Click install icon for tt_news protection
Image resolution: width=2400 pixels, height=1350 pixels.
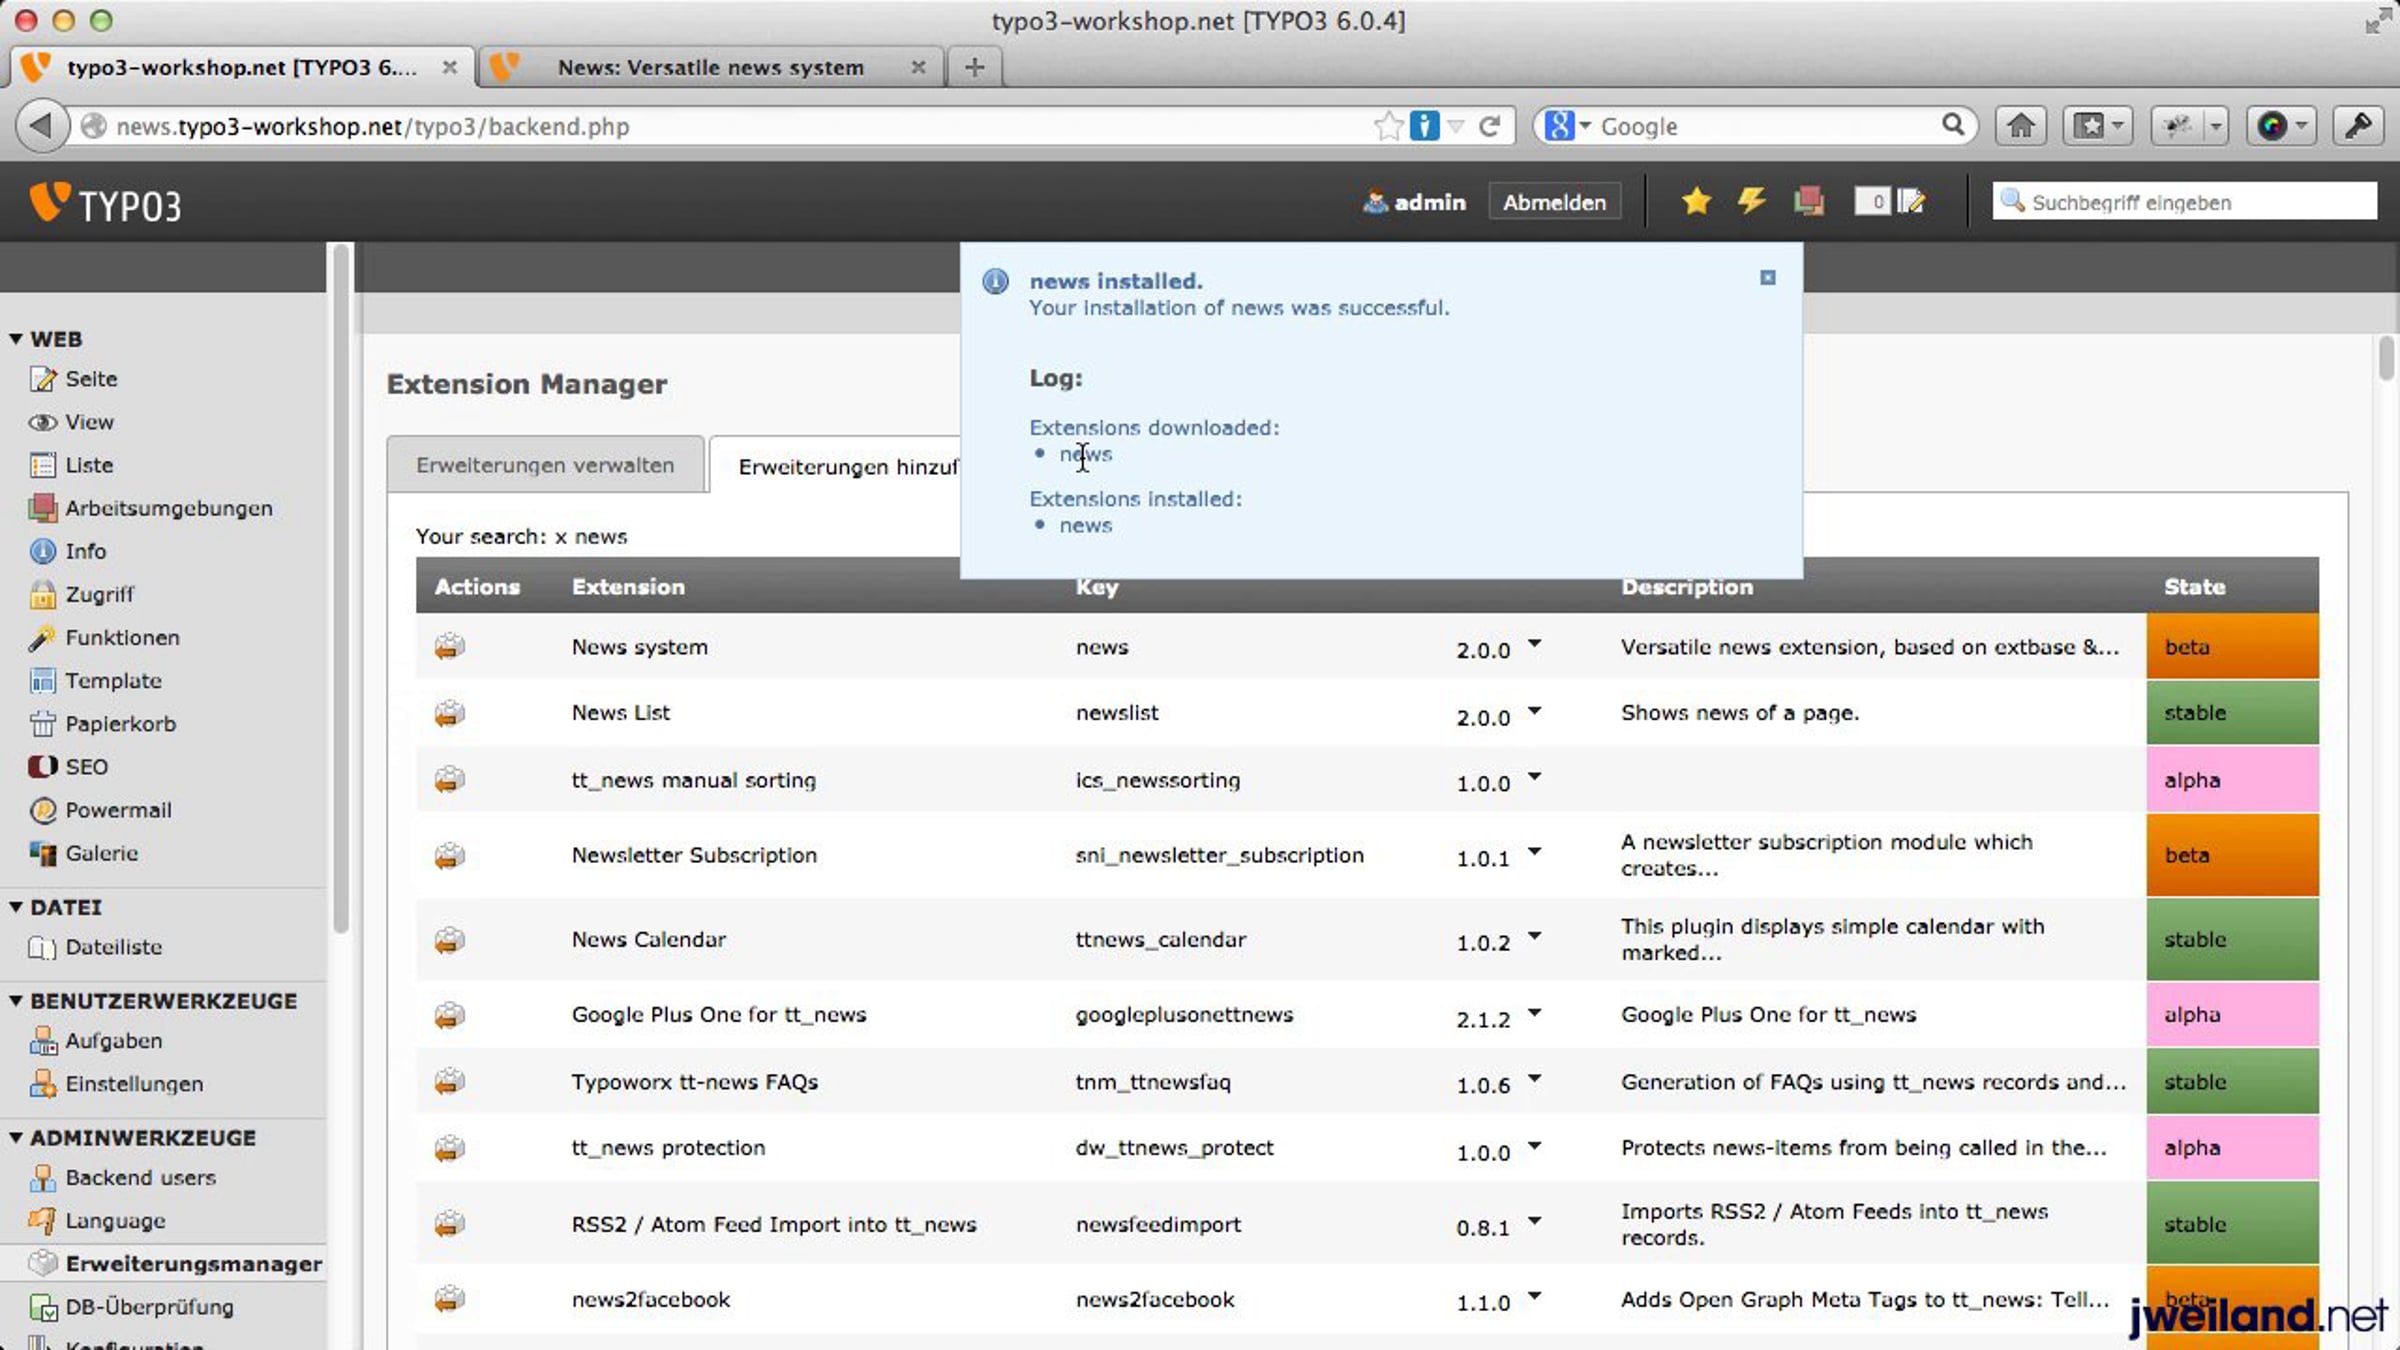click(449, 1147)
